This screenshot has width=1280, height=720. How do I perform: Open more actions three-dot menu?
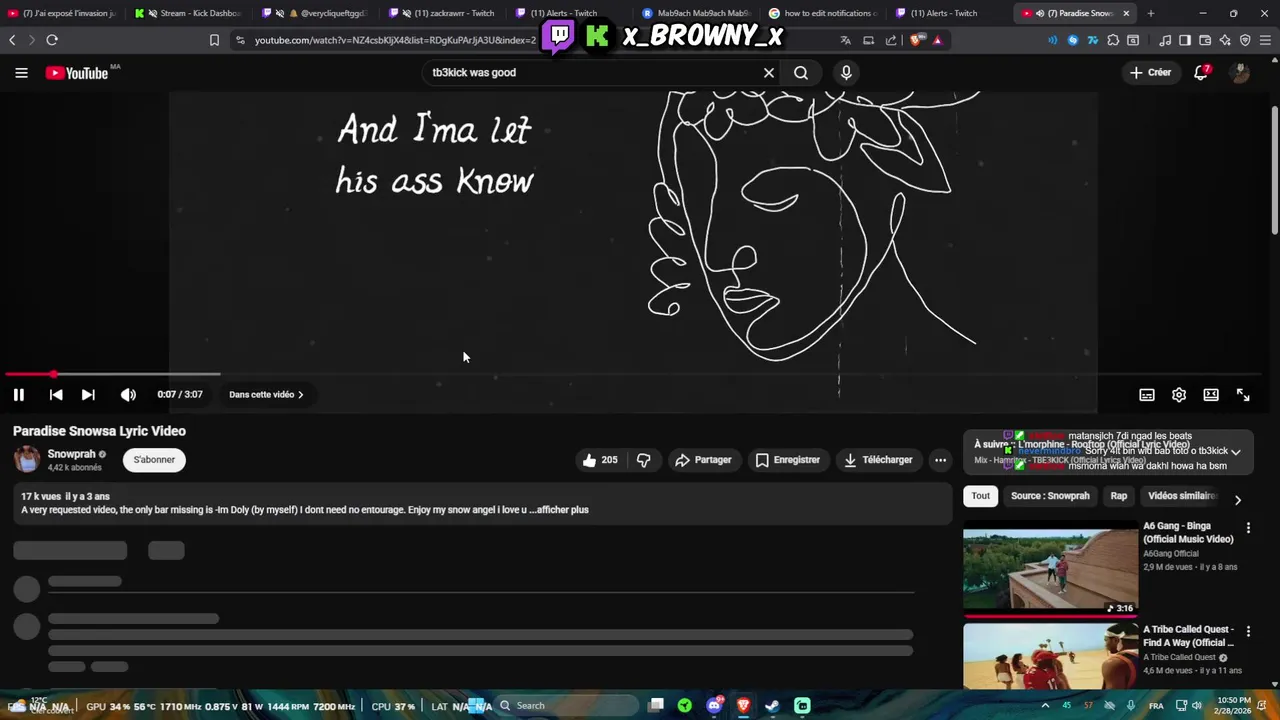pos(940,460)
